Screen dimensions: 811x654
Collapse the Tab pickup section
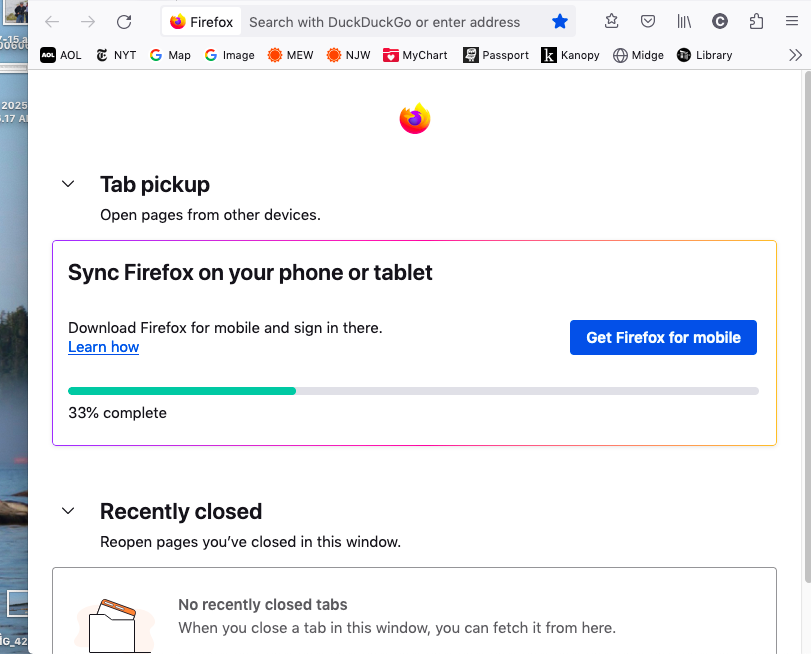click(68, 184)
